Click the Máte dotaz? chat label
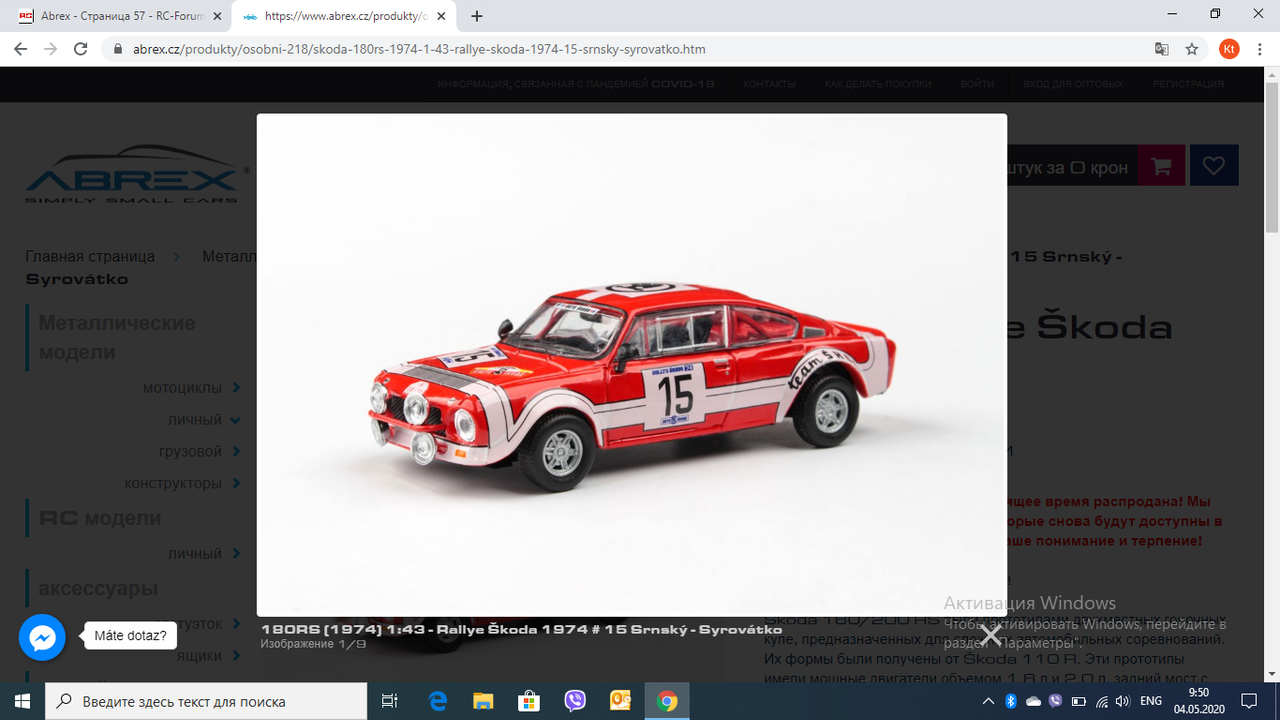The height and width of the screenshot is (720, 1280). coord(131,635)
